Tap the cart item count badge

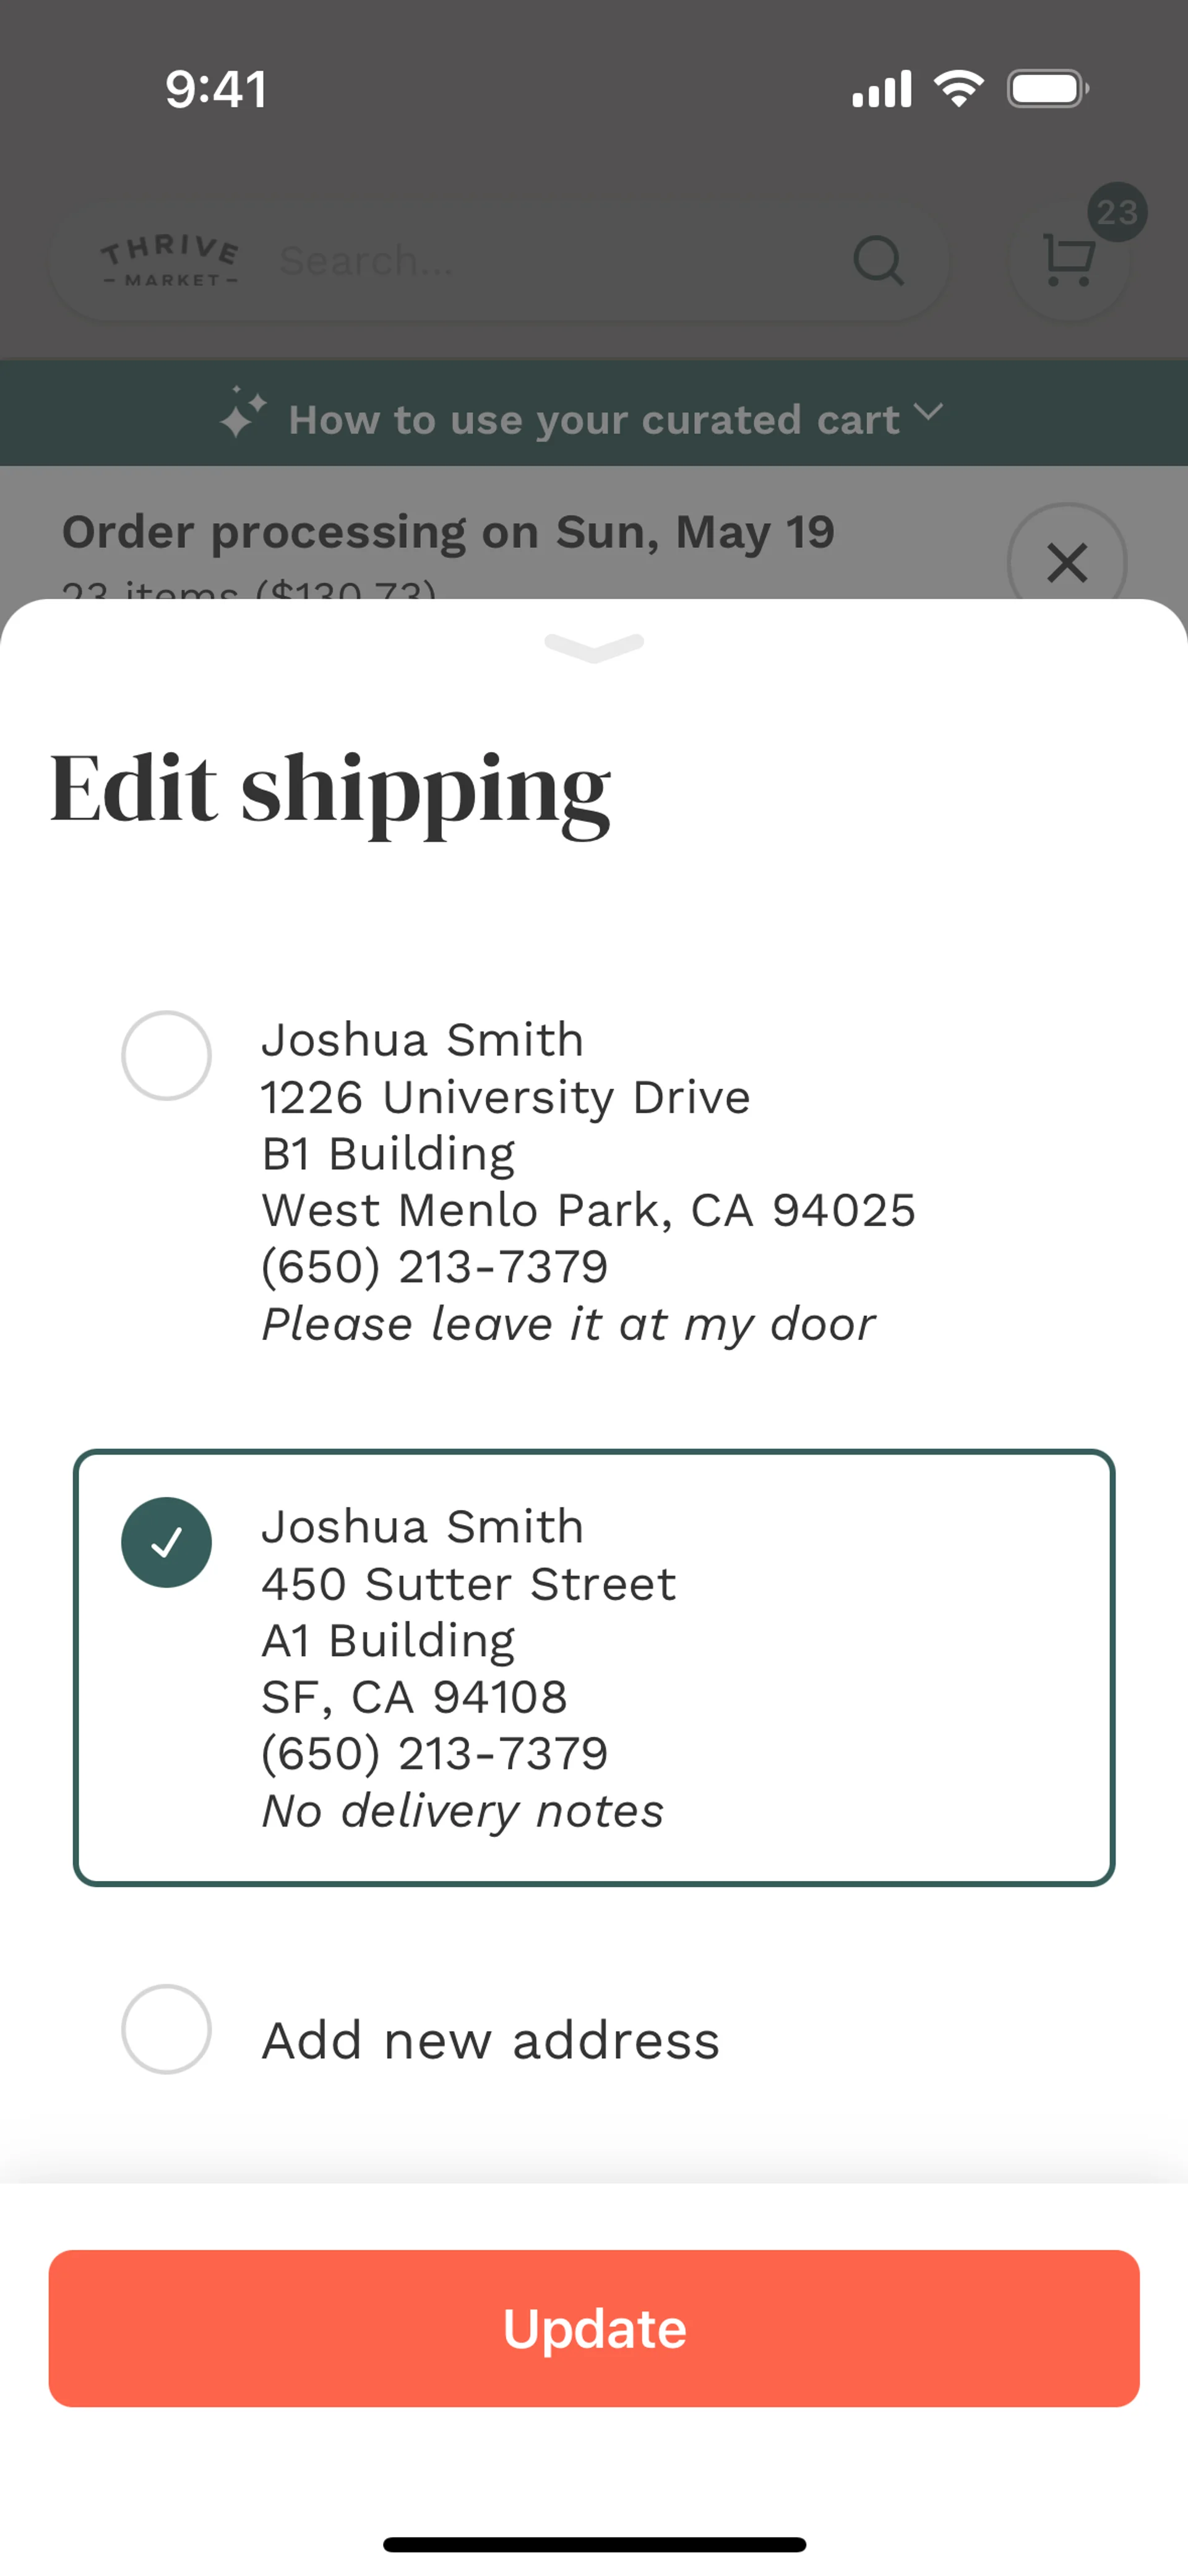coord(1117,212)
